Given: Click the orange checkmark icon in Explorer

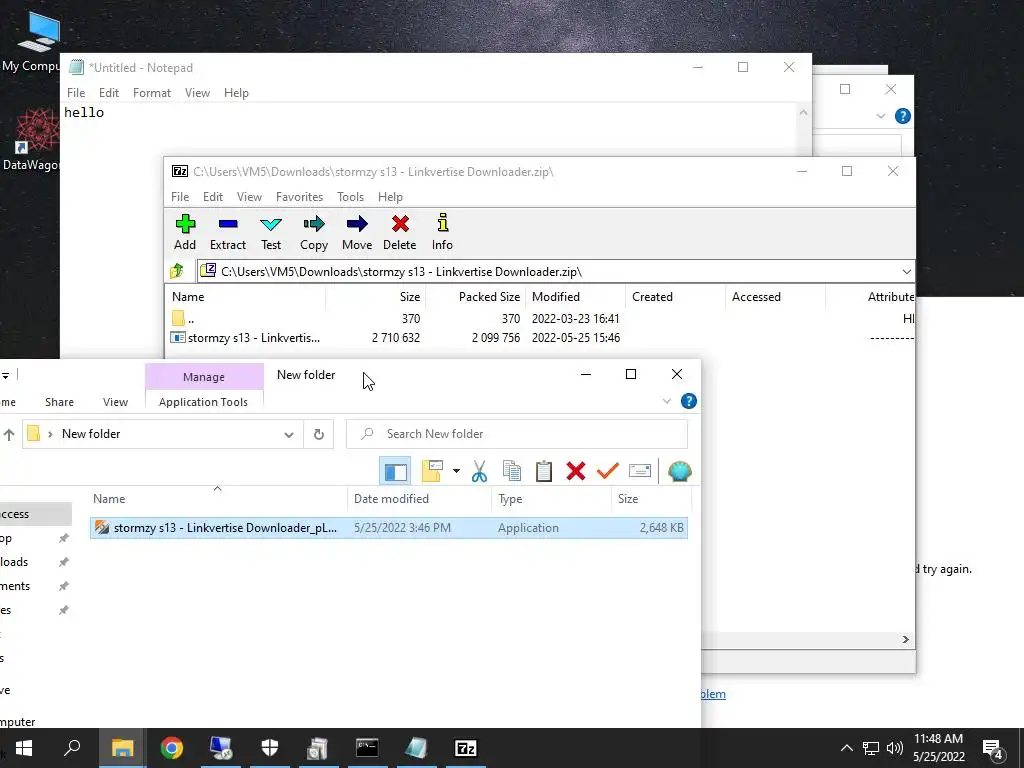Looking at the screenshot, I should (607, 472).
